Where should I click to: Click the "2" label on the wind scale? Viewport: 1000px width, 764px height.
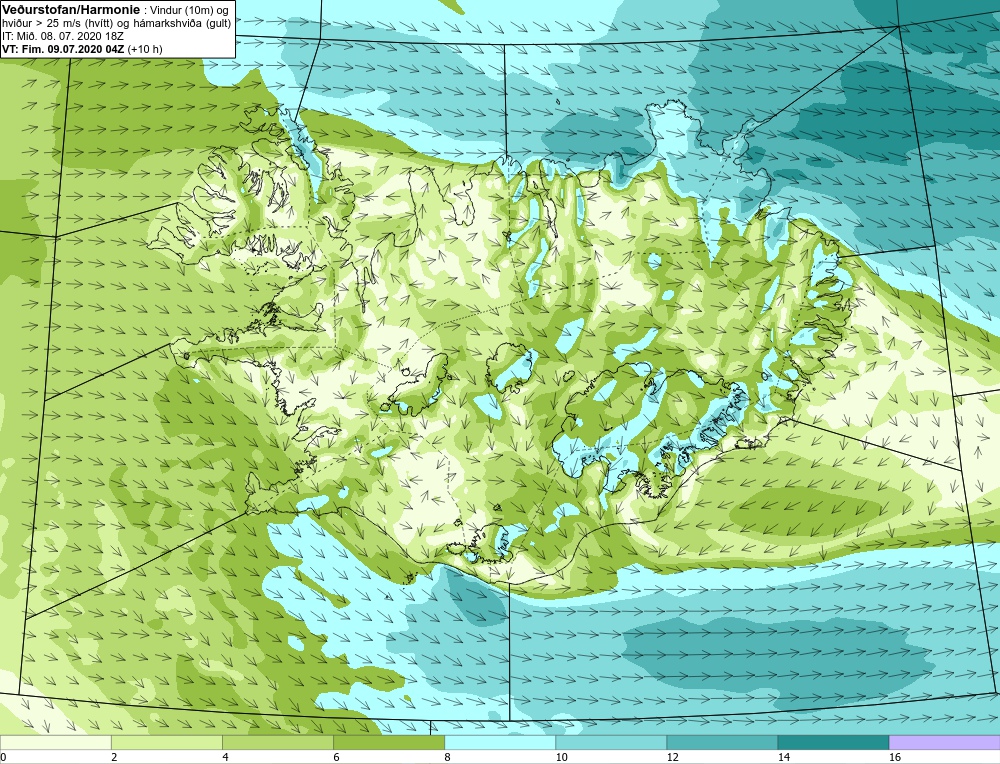pyautogui.click(x=114, y=757)
